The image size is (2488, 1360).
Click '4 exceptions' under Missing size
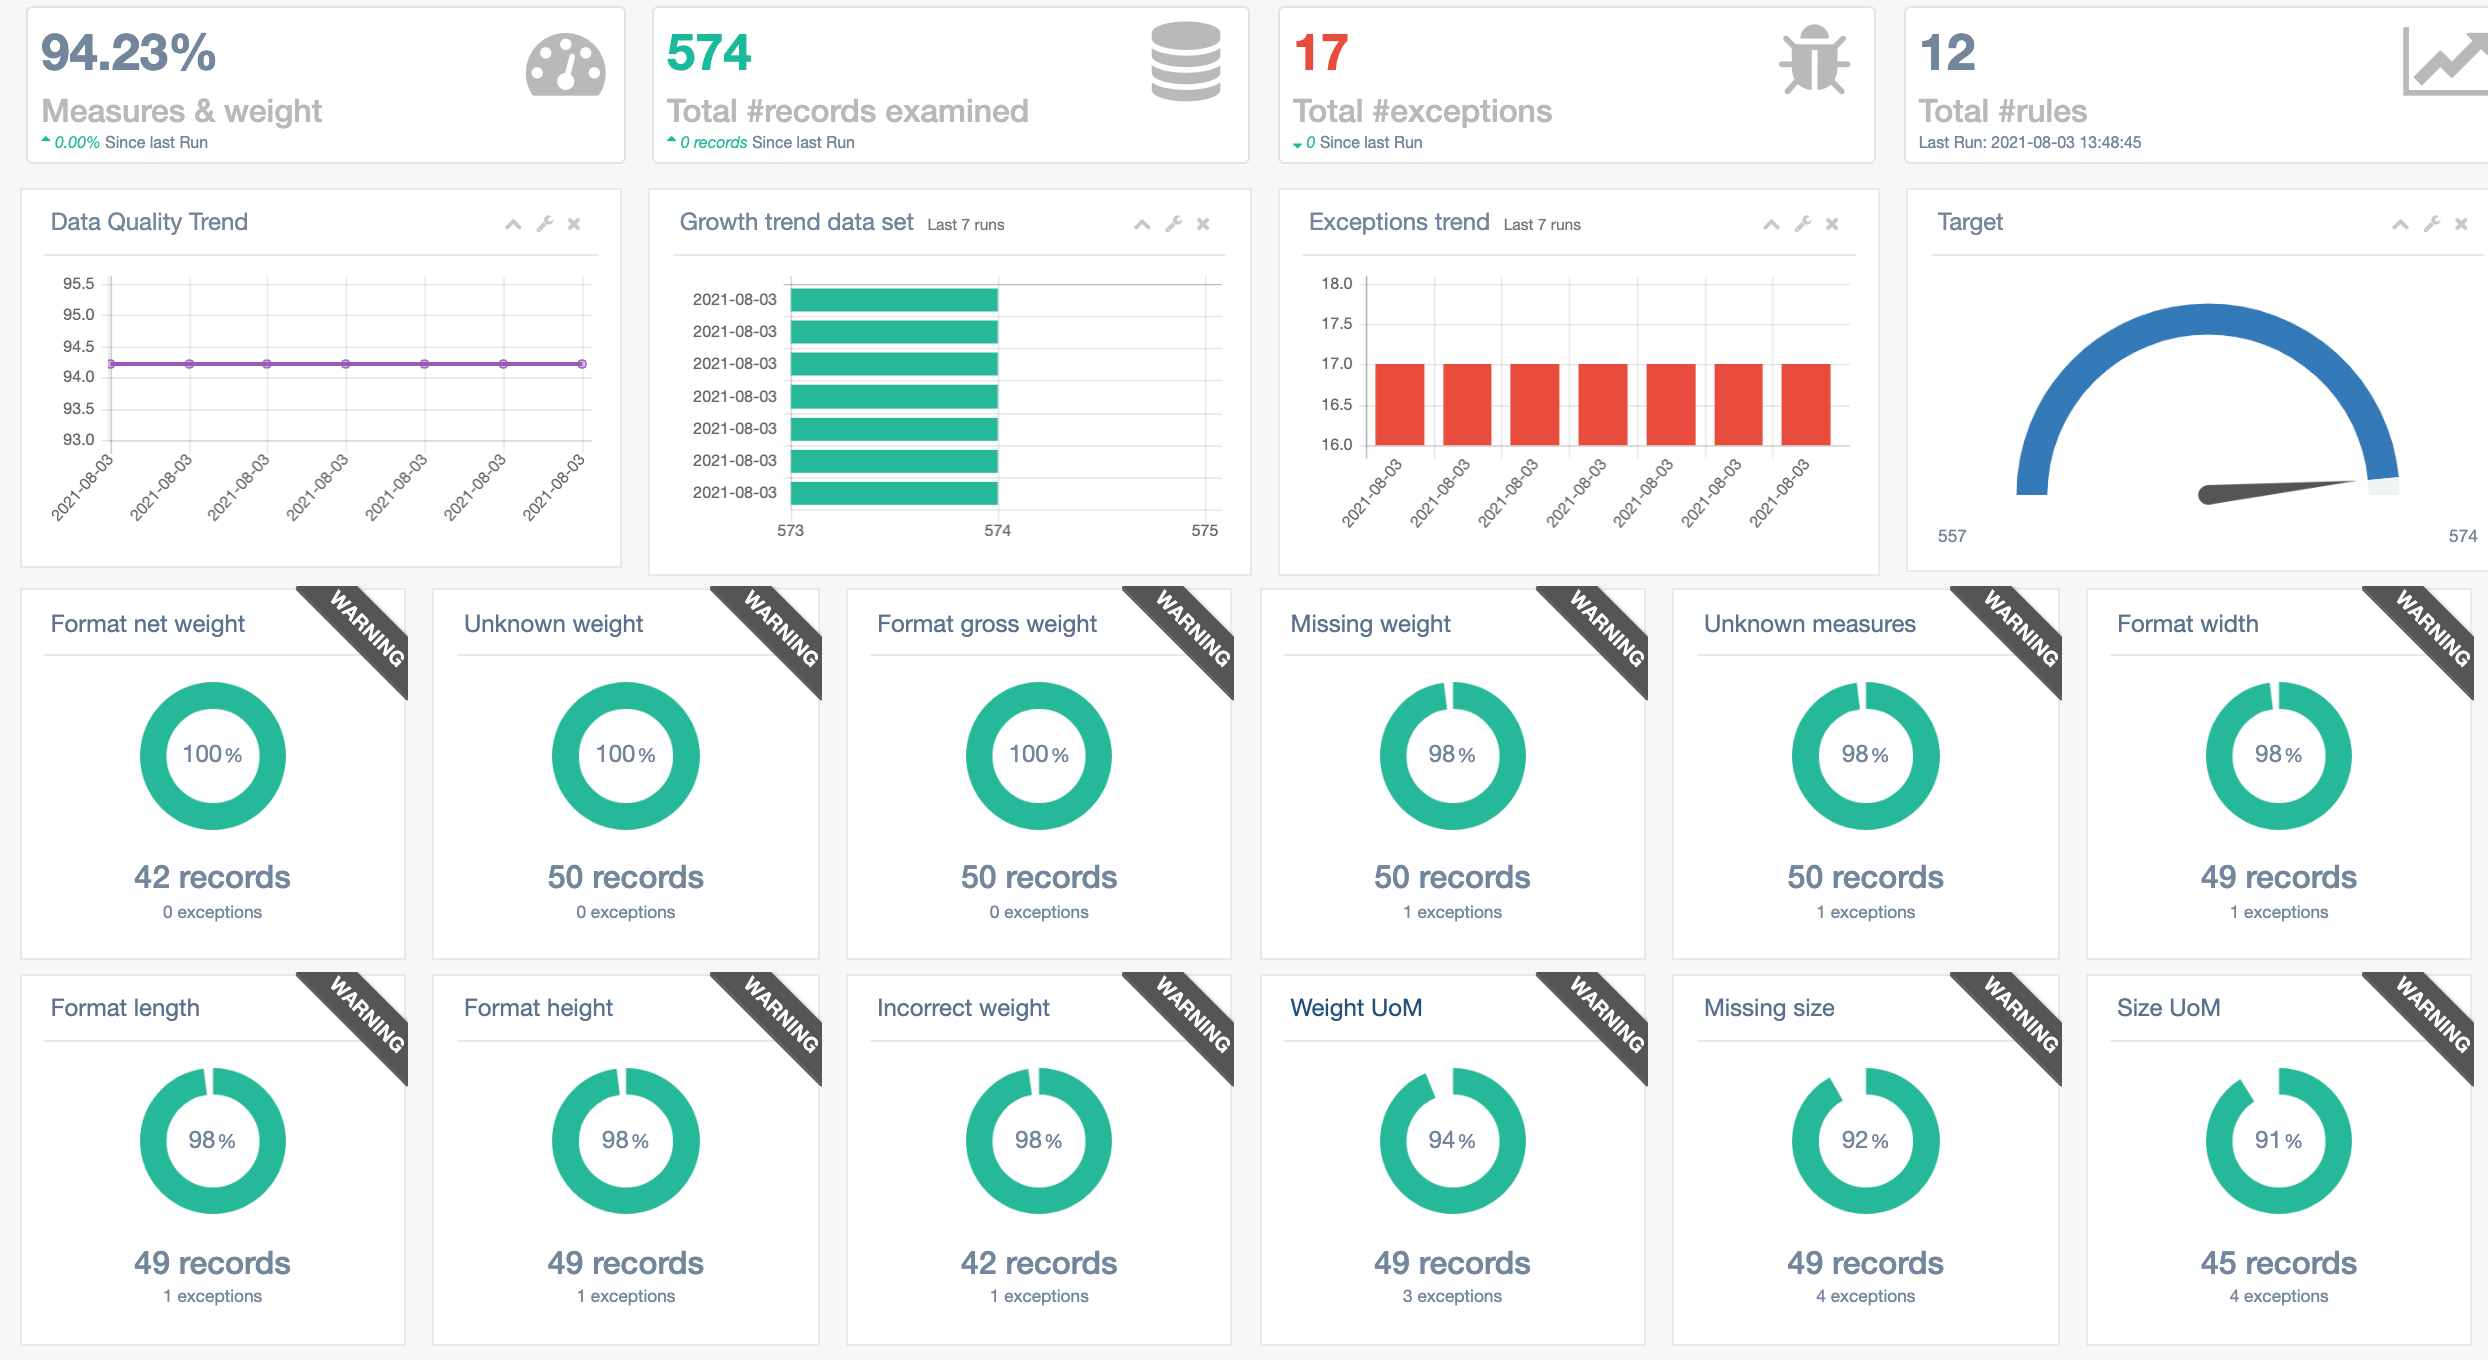[1865, 1296]
